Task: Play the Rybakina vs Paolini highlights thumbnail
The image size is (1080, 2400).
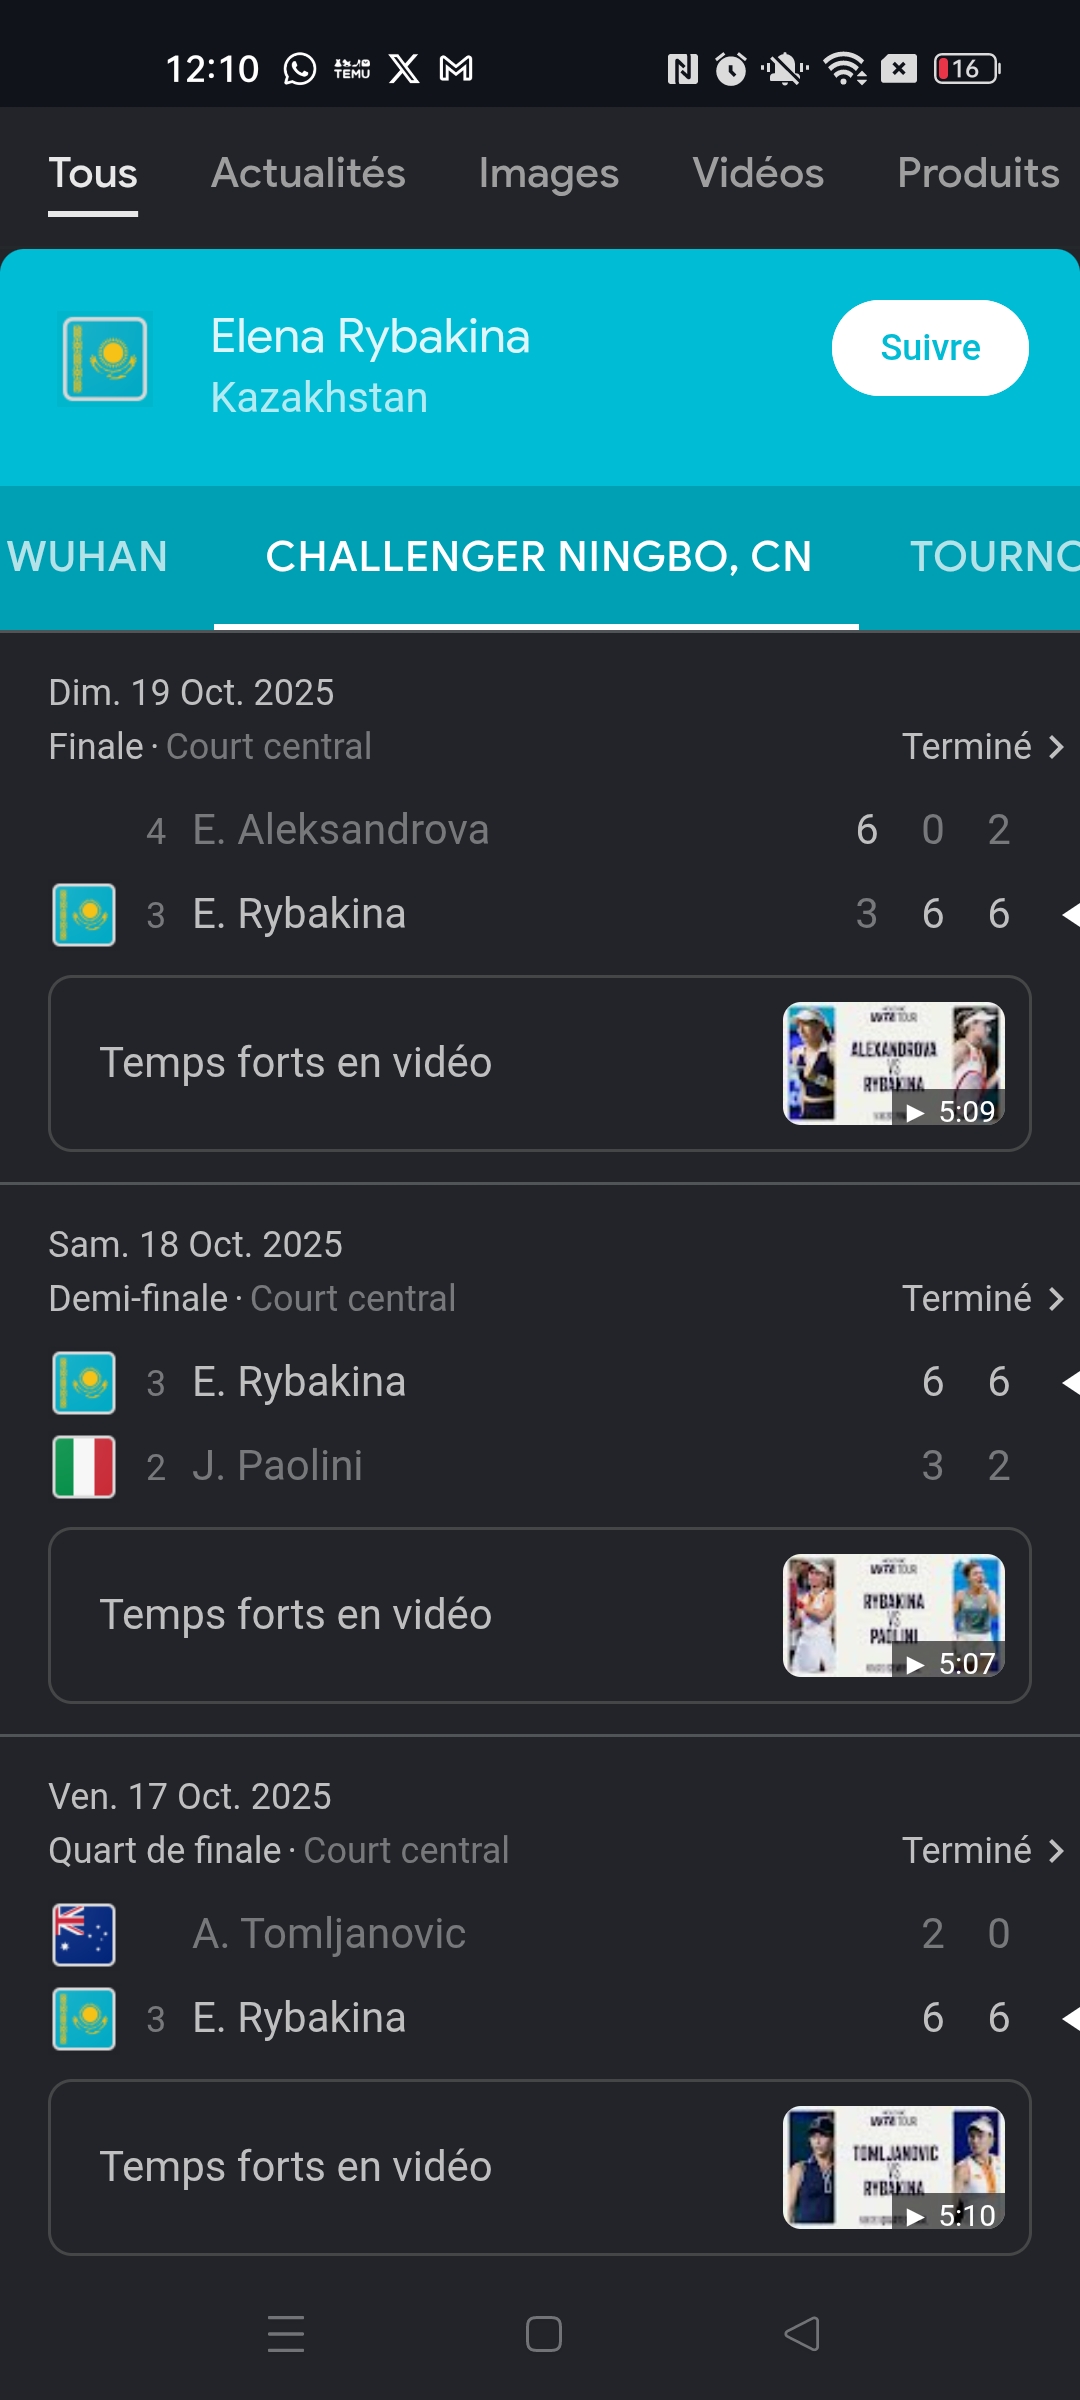Action: coord(893,1615)
